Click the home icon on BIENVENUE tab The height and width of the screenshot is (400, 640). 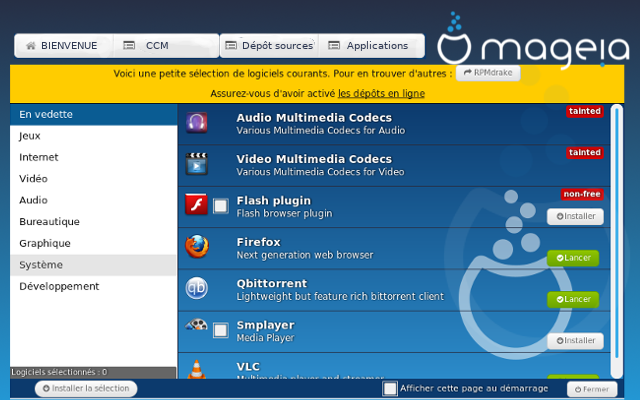click(x=31, y=46)
